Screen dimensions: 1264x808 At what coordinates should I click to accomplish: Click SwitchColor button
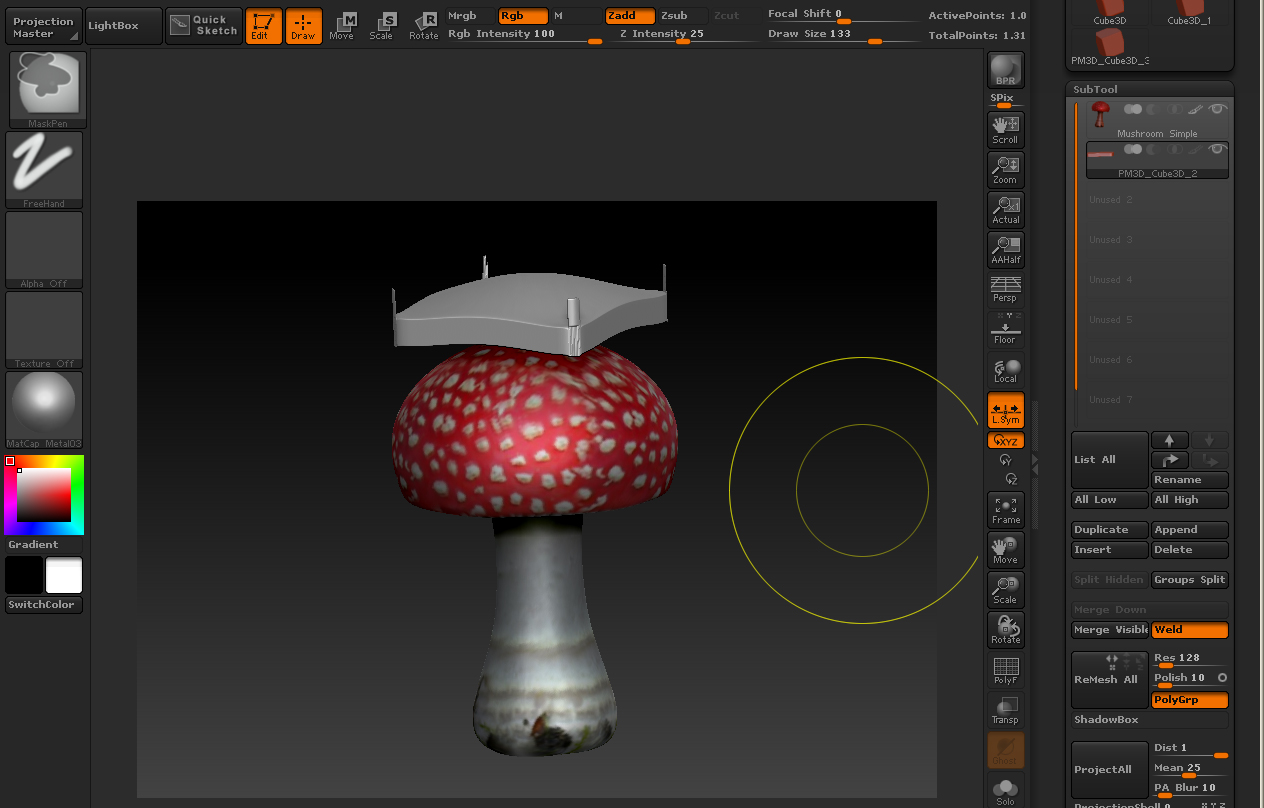click(x=43, y=605)
